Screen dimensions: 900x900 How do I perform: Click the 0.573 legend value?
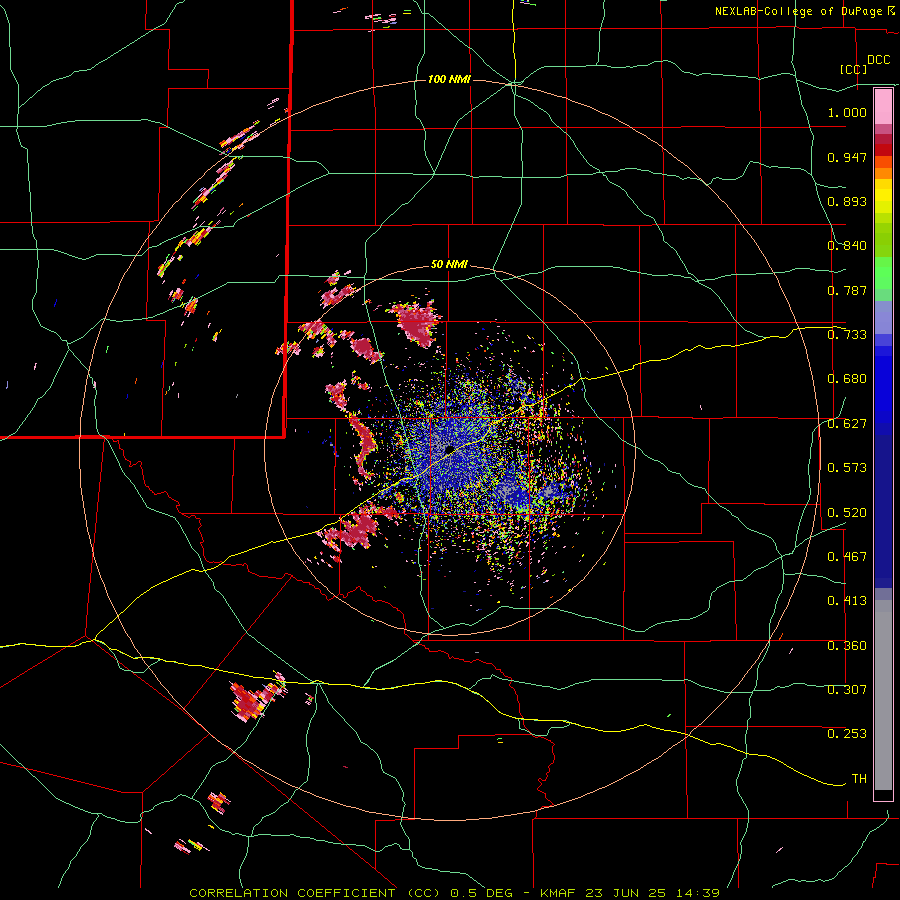[x=847, y=468]
